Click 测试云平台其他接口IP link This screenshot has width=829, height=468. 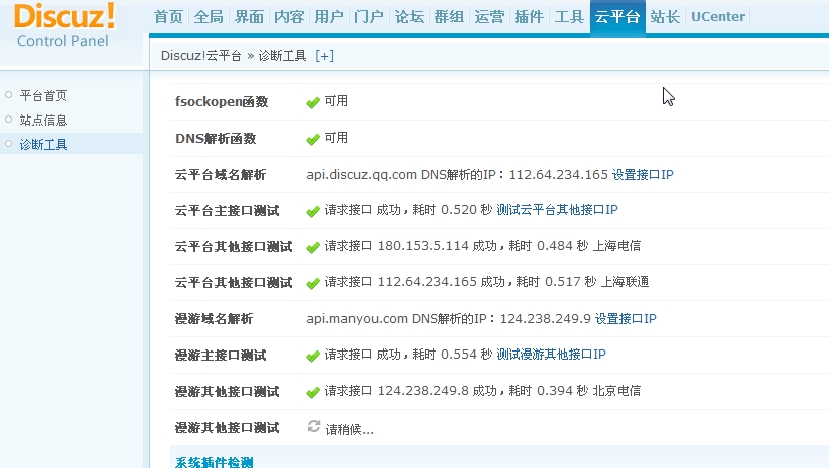click(x=557, y=210)
